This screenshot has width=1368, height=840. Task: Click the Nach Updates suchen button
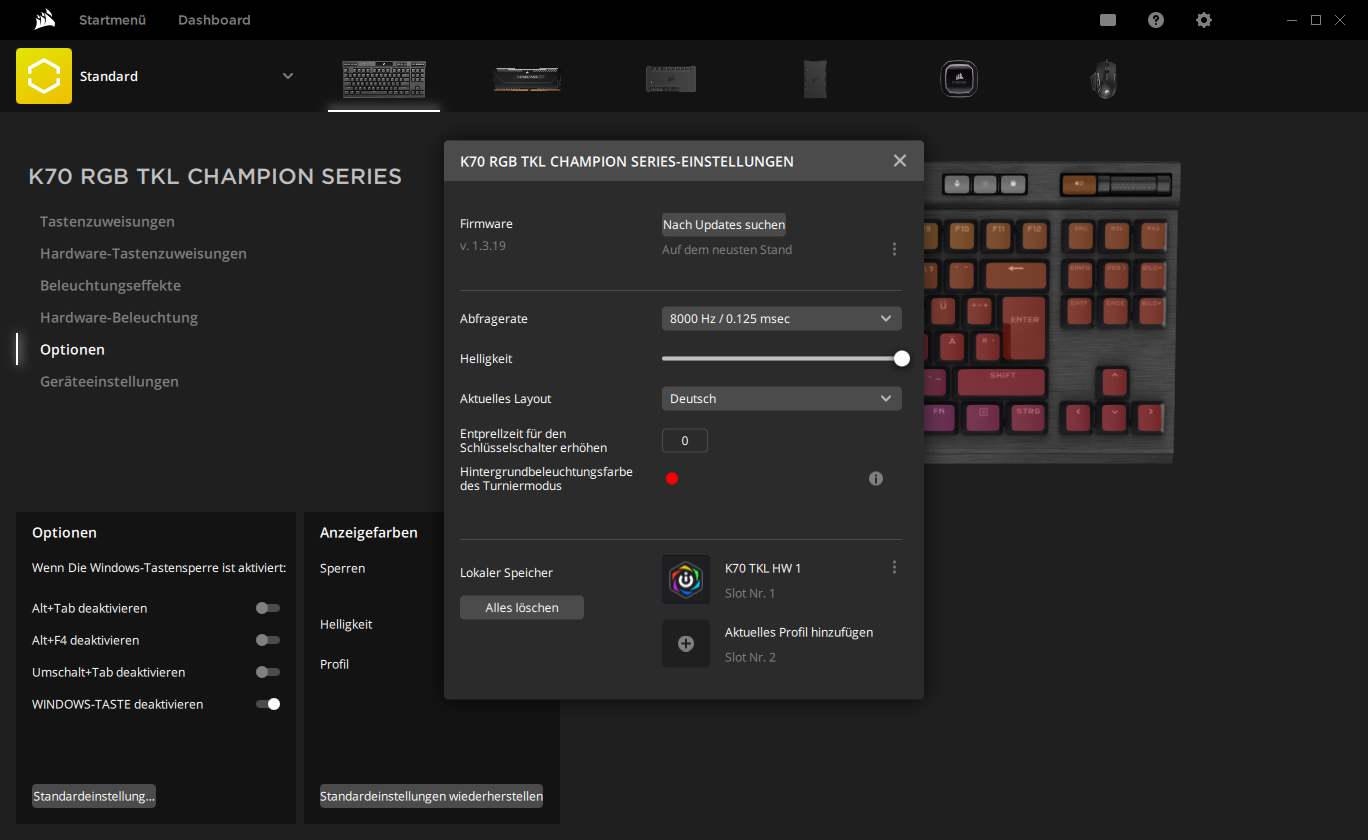click(x=724, y=225)
